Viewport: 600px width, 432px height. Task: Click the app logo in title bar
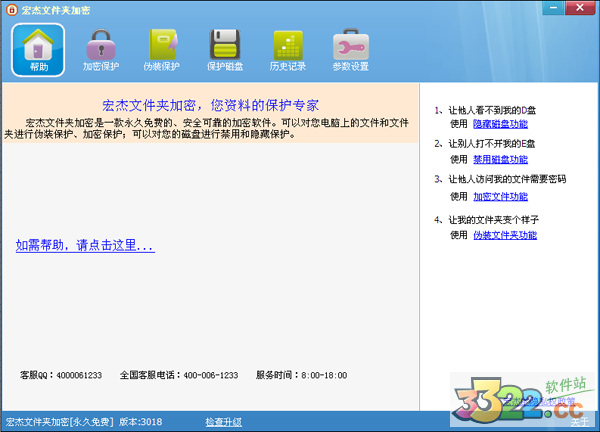coord(11,10)
